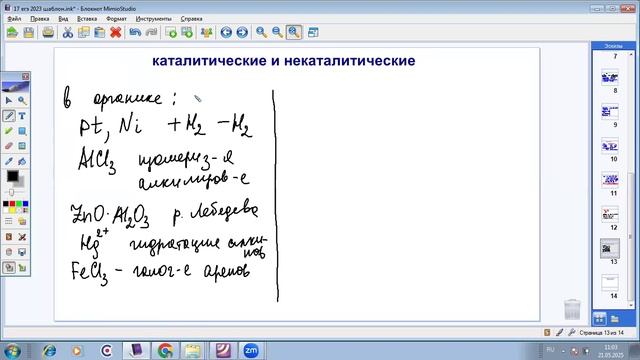640x360 pixels.
Task: Cut selection with the scissors icon
Action: coord(68,32)
